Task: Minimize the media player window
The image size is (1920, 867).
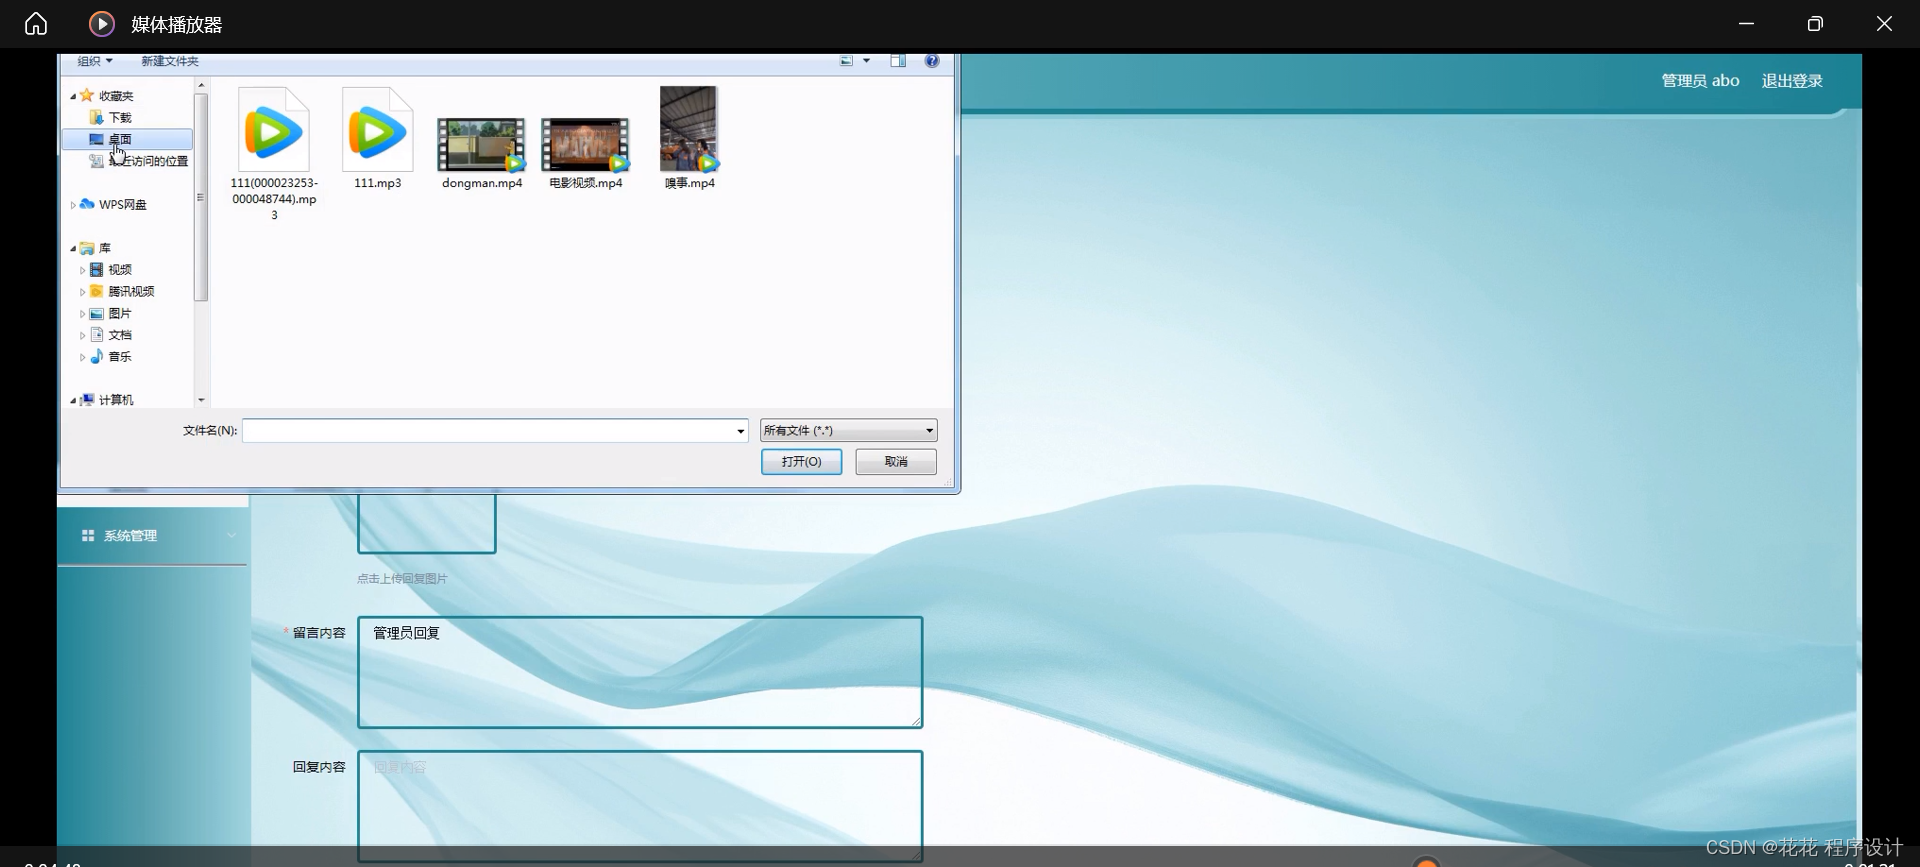Action: 1747,24
